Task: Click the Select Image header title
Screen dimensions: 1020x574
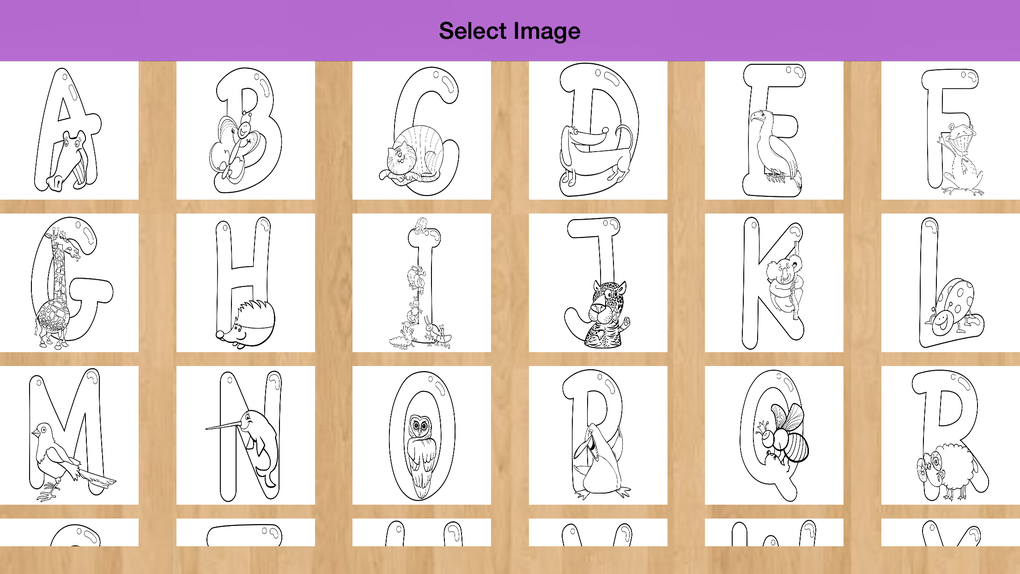Action: (x=509, y=31)
